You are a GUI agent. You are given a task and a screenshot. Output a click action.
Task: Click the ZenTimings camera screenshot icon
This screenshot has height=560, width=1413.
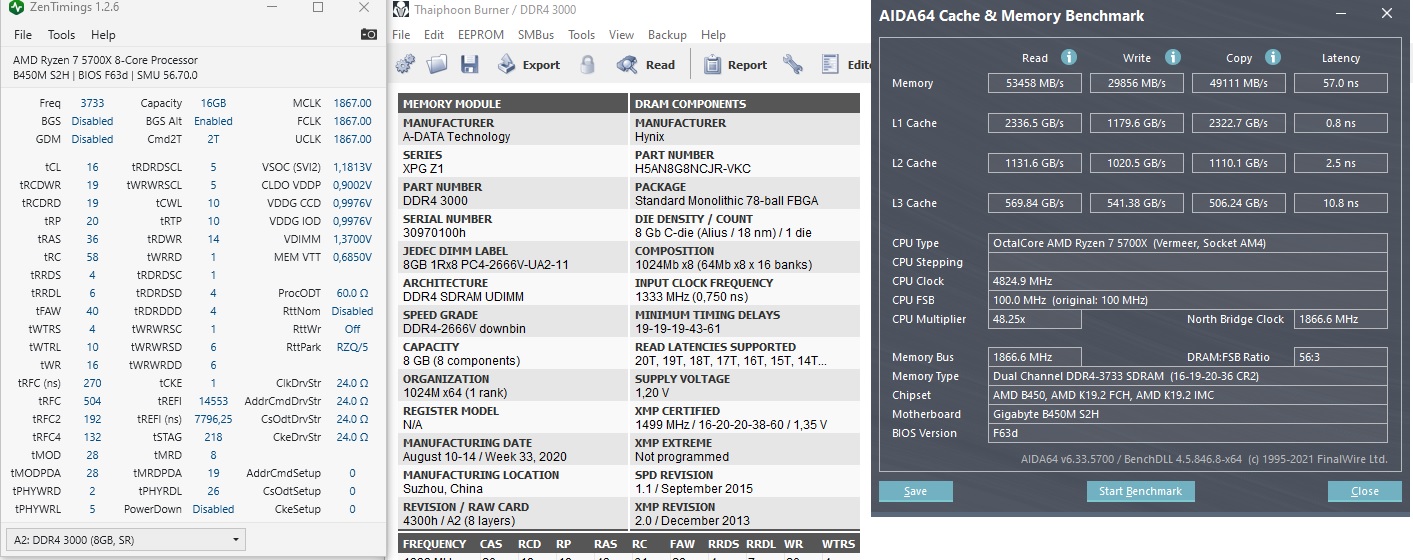point(369,34)
